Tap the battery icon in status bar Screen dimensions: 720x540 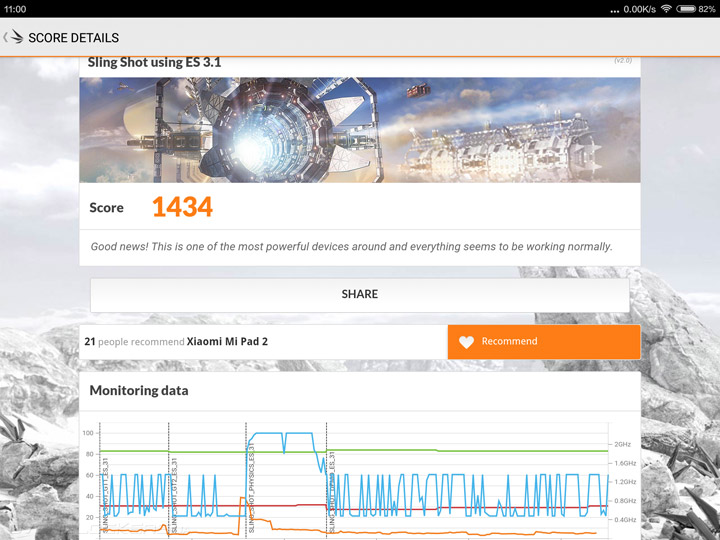pos(685,9)
